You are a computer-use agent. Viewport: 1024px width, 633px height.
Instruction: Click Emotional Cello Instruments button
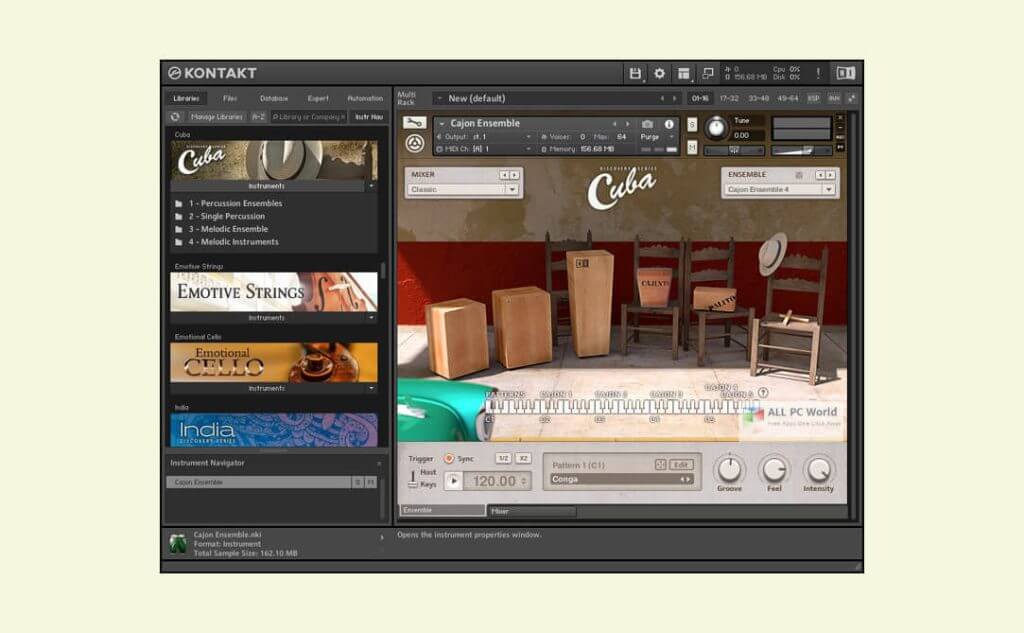[266, 388]
